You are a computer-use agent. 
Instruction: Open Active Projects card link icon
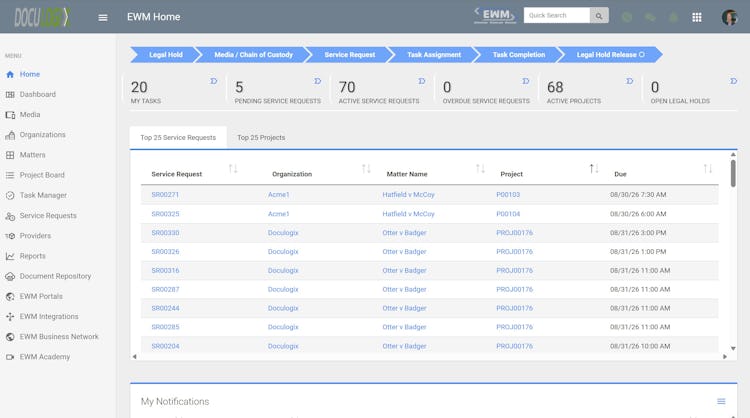[629, 81]
